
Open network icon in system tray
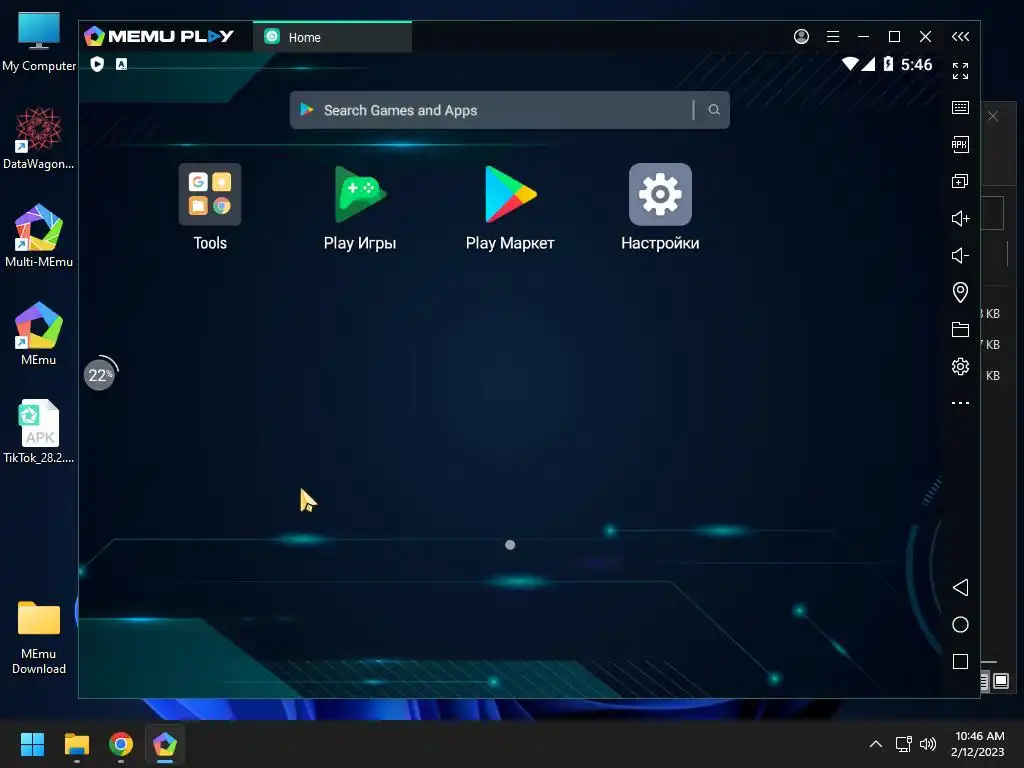(x=904, y=744)
